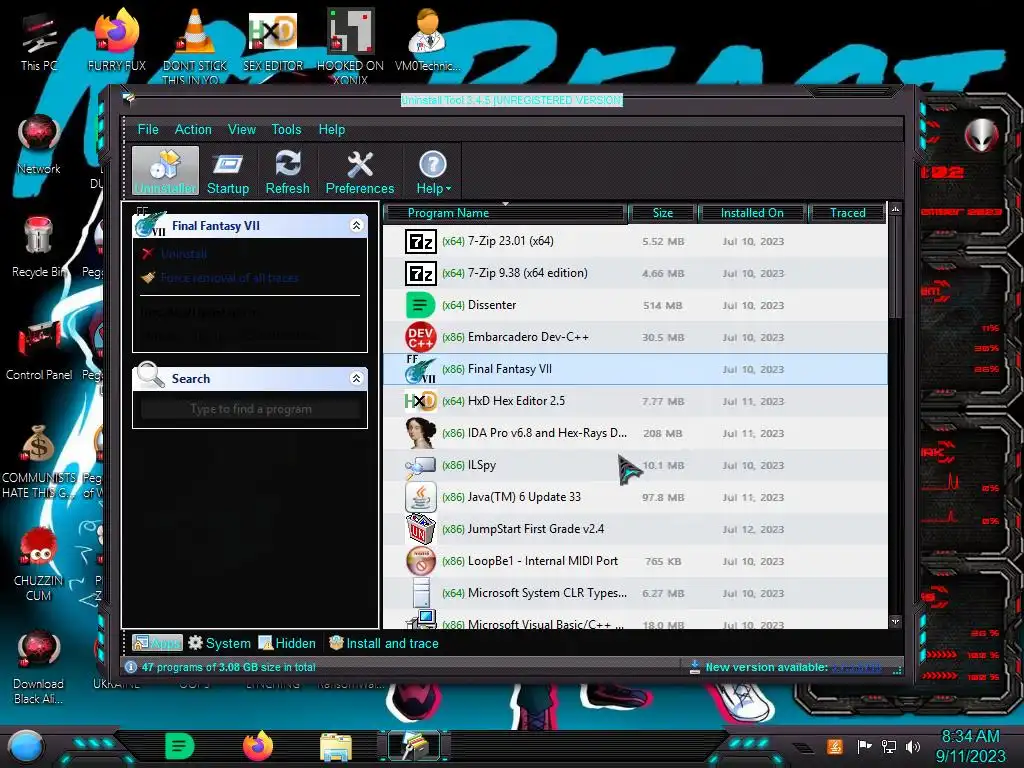
Task: Open the File menu
Action: coord(148,129)
